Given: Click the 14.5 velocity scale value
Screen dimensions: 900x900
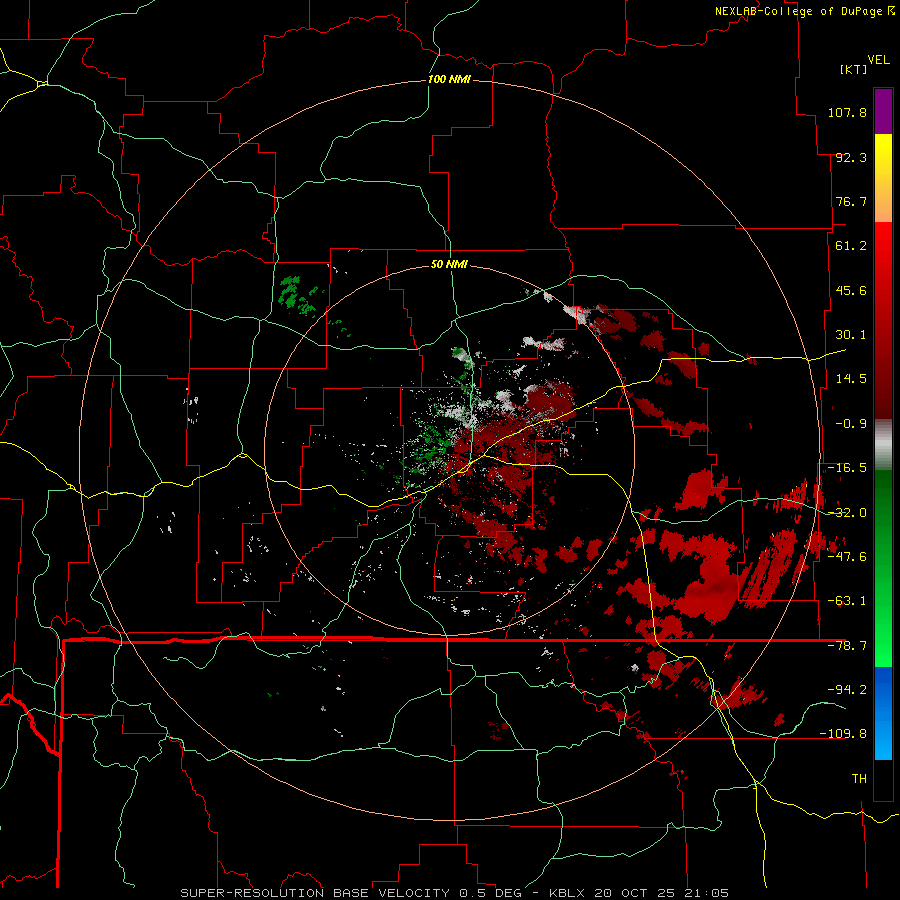Looking at the screenshot, I should [851, 379].
